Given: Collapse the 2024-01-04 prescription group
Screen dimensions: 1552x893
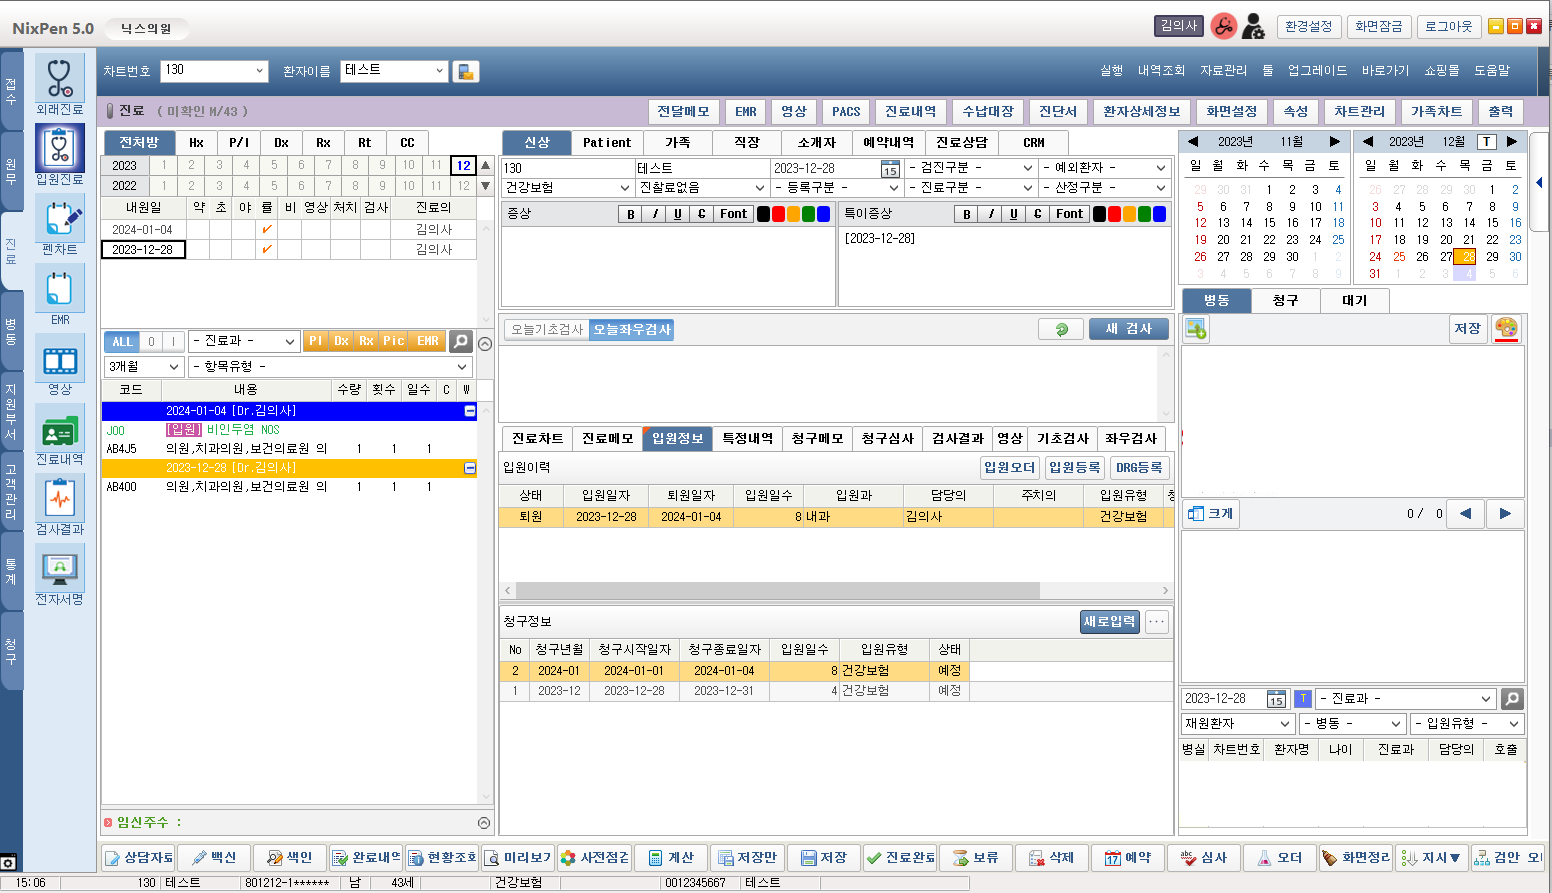Looking at the screenshot, I should pos(470,411).
